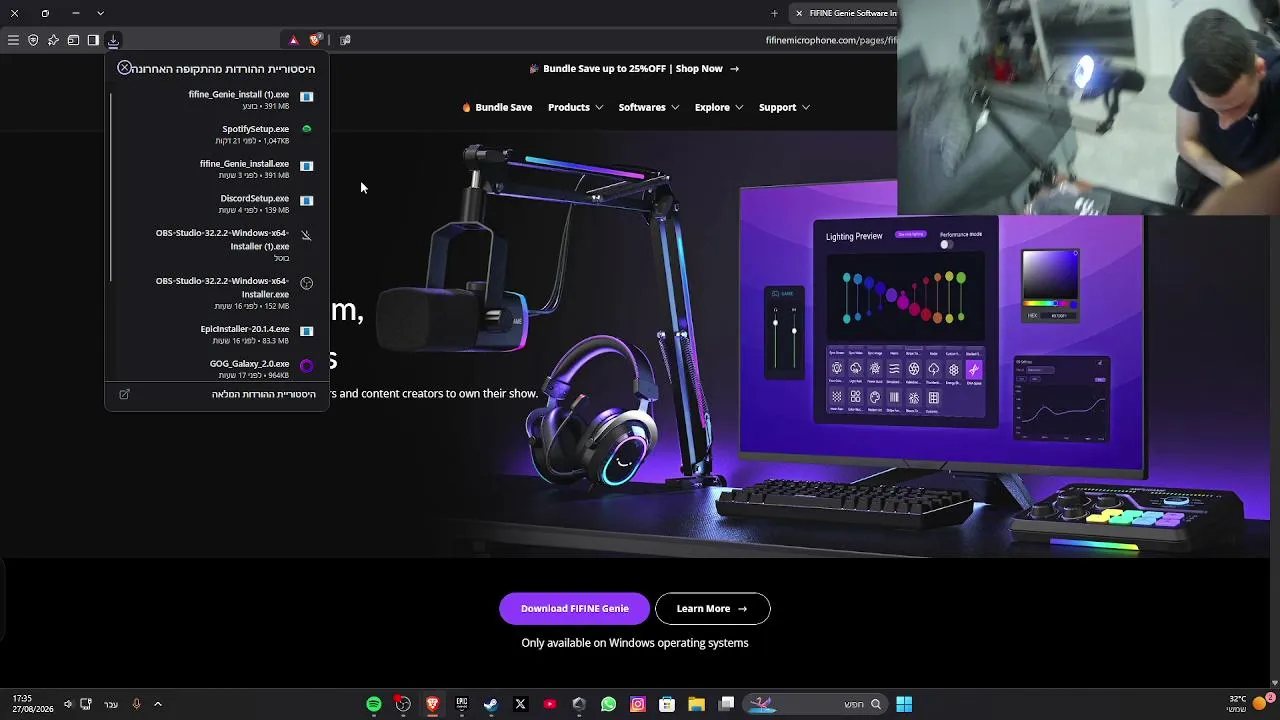The width and height of the screenshot is (1280, 720).
Task: Open the DiscordSetup.exe download entry
Action: click(218, 204)
